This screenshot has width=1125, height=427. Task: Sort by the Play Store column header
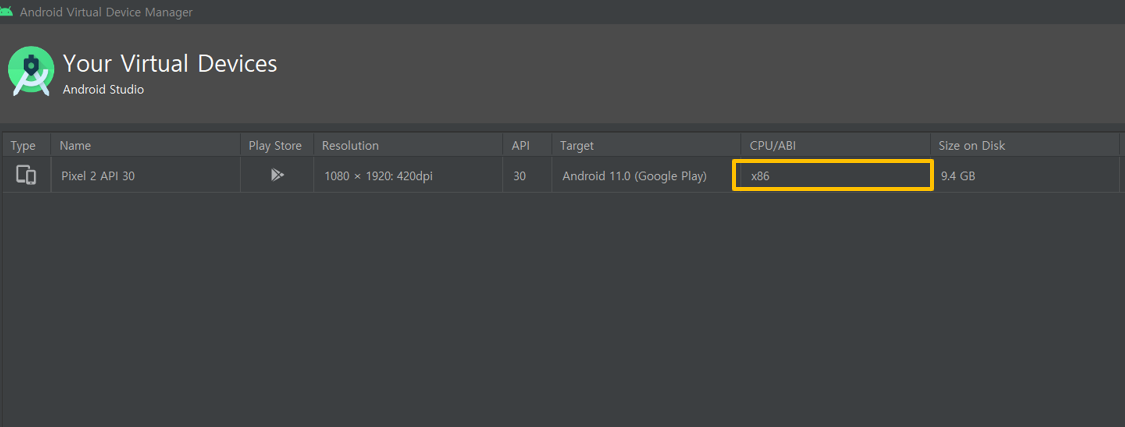pos(276,146)
